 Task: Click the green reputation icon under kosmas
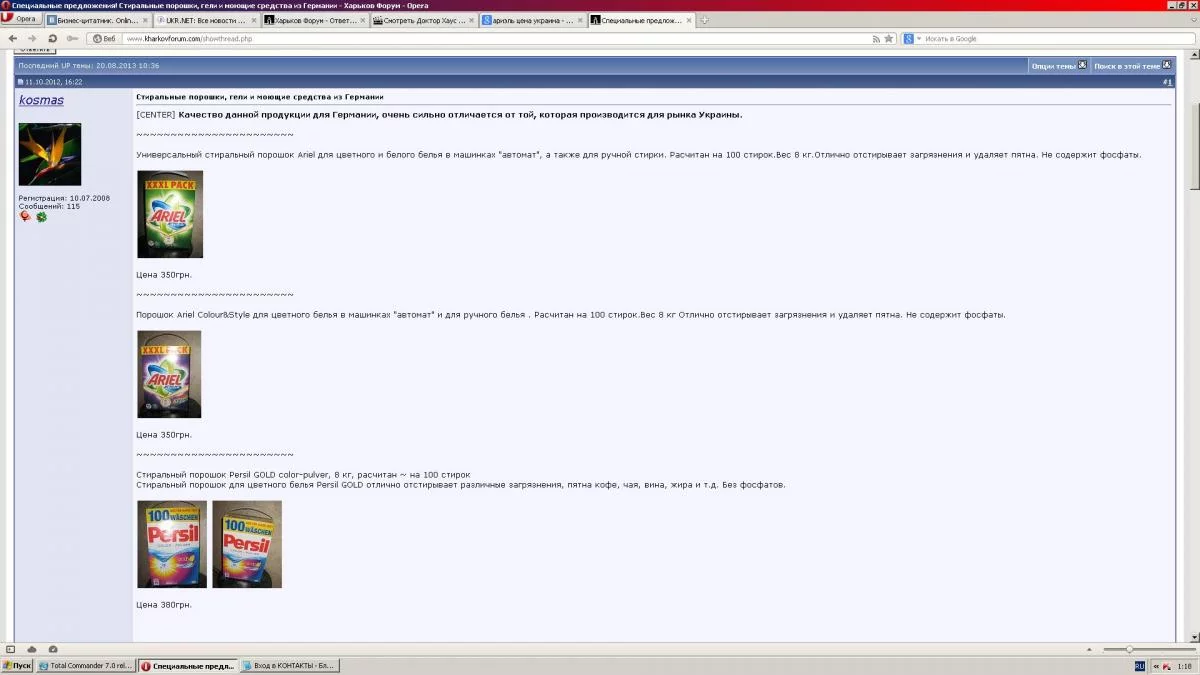[x=42, y=216]
